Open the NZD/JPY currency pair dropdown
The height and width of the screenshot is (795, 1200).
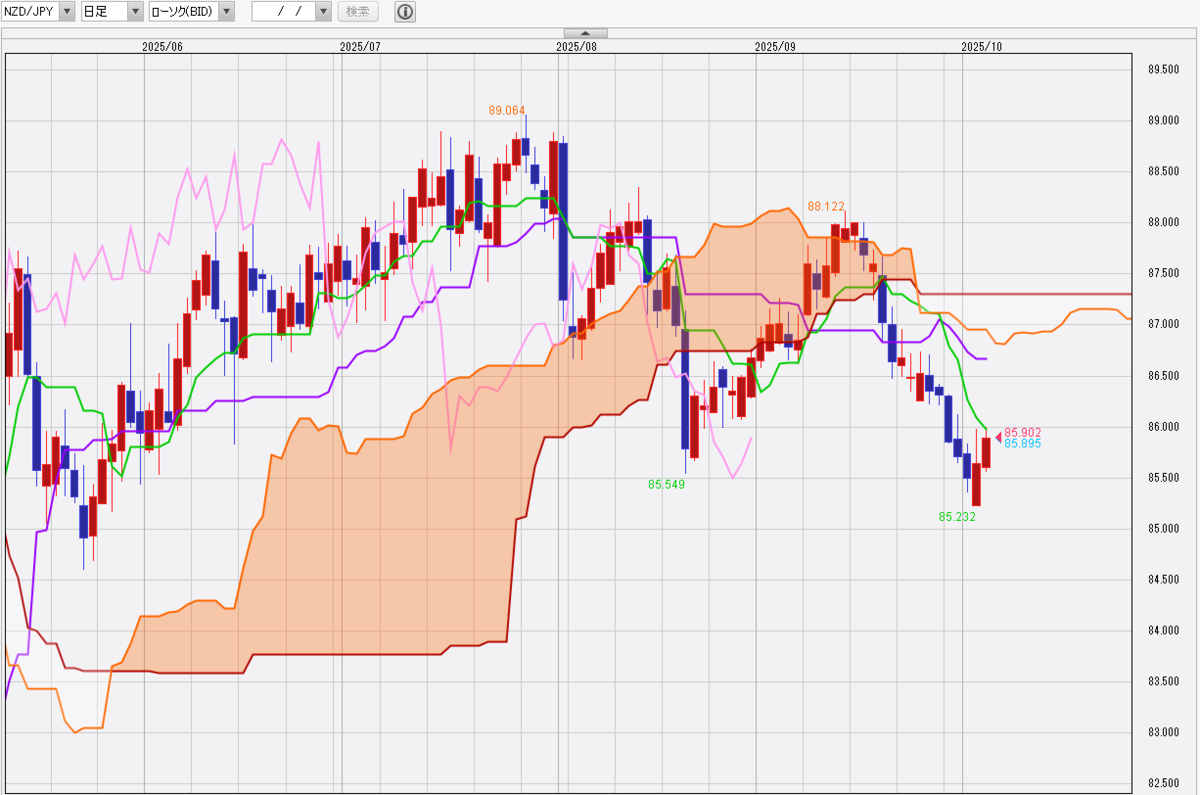click(66, 12)
